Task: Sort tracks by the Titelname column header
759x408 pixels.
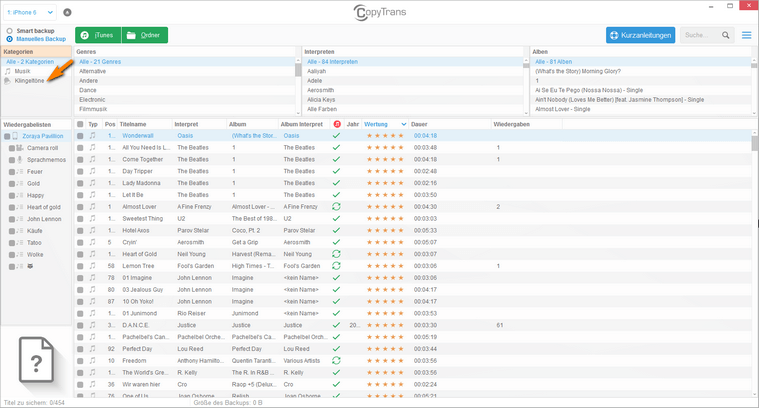Action: (x=133, y=124)
